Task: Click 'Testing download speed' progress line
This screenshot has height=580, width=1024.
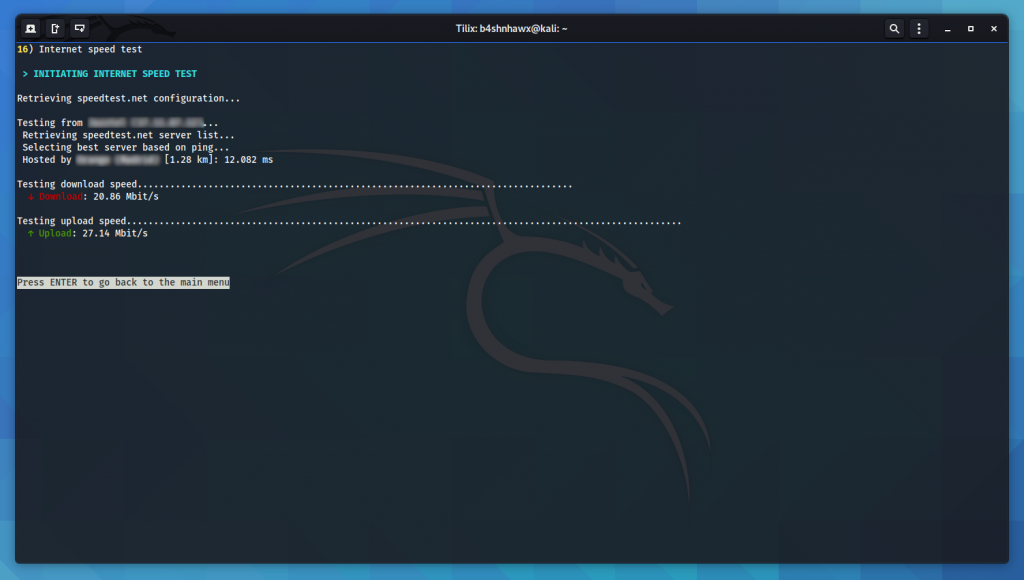Action: (295, 185)
